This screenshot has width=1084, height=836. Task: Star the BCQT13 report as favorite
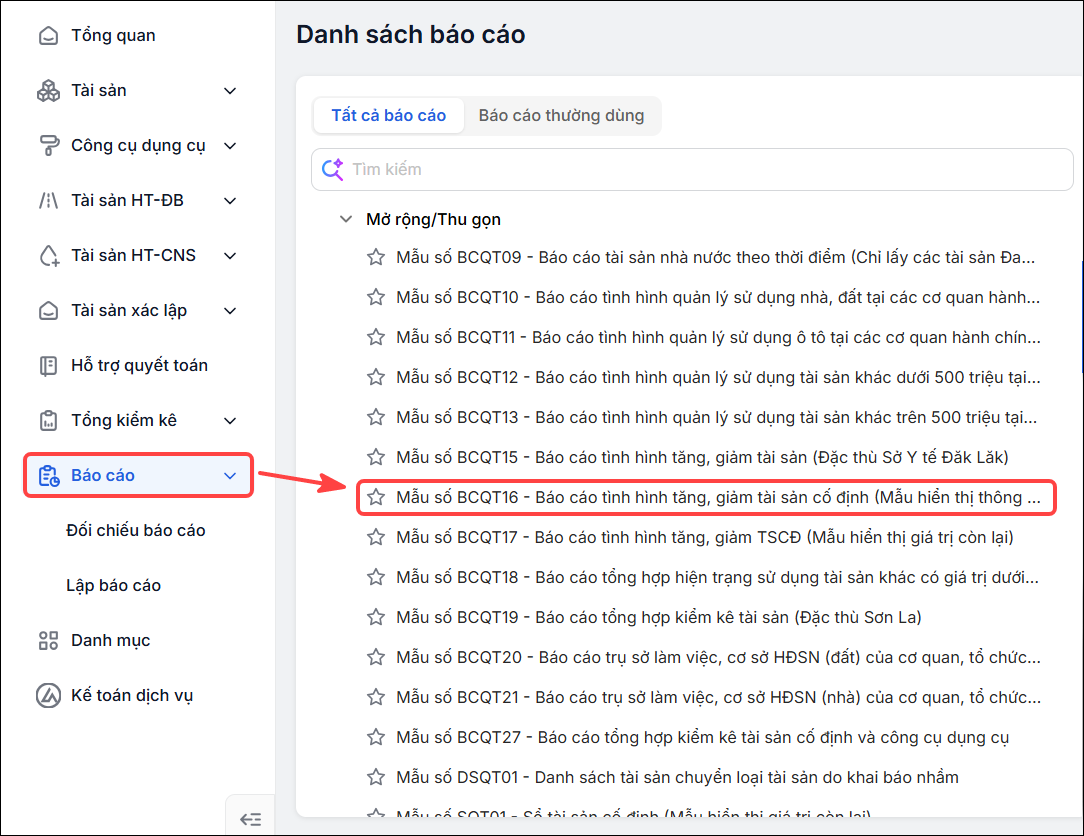[376, 417]
